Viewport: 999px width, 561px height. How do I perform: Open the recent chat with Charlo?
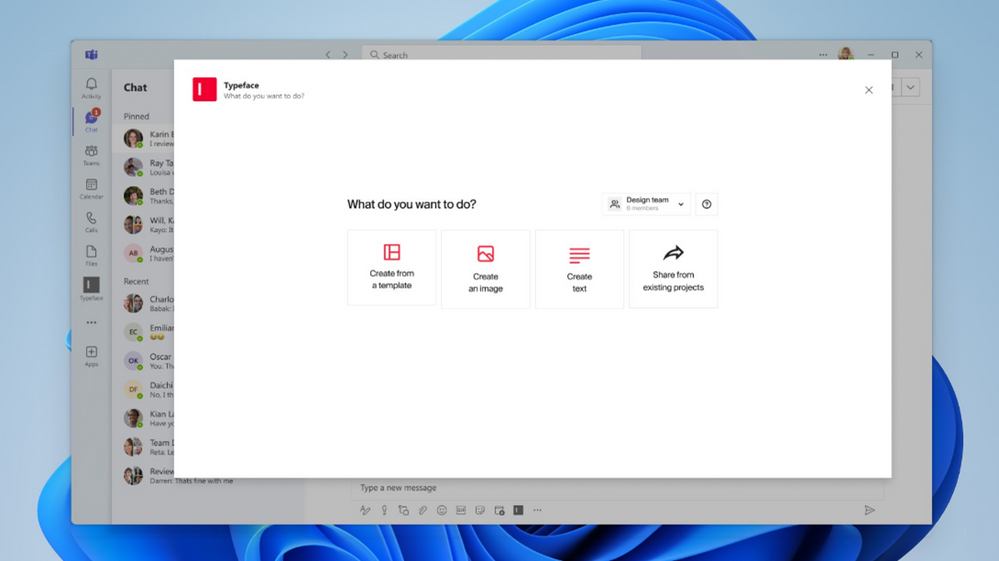[144, 303]
